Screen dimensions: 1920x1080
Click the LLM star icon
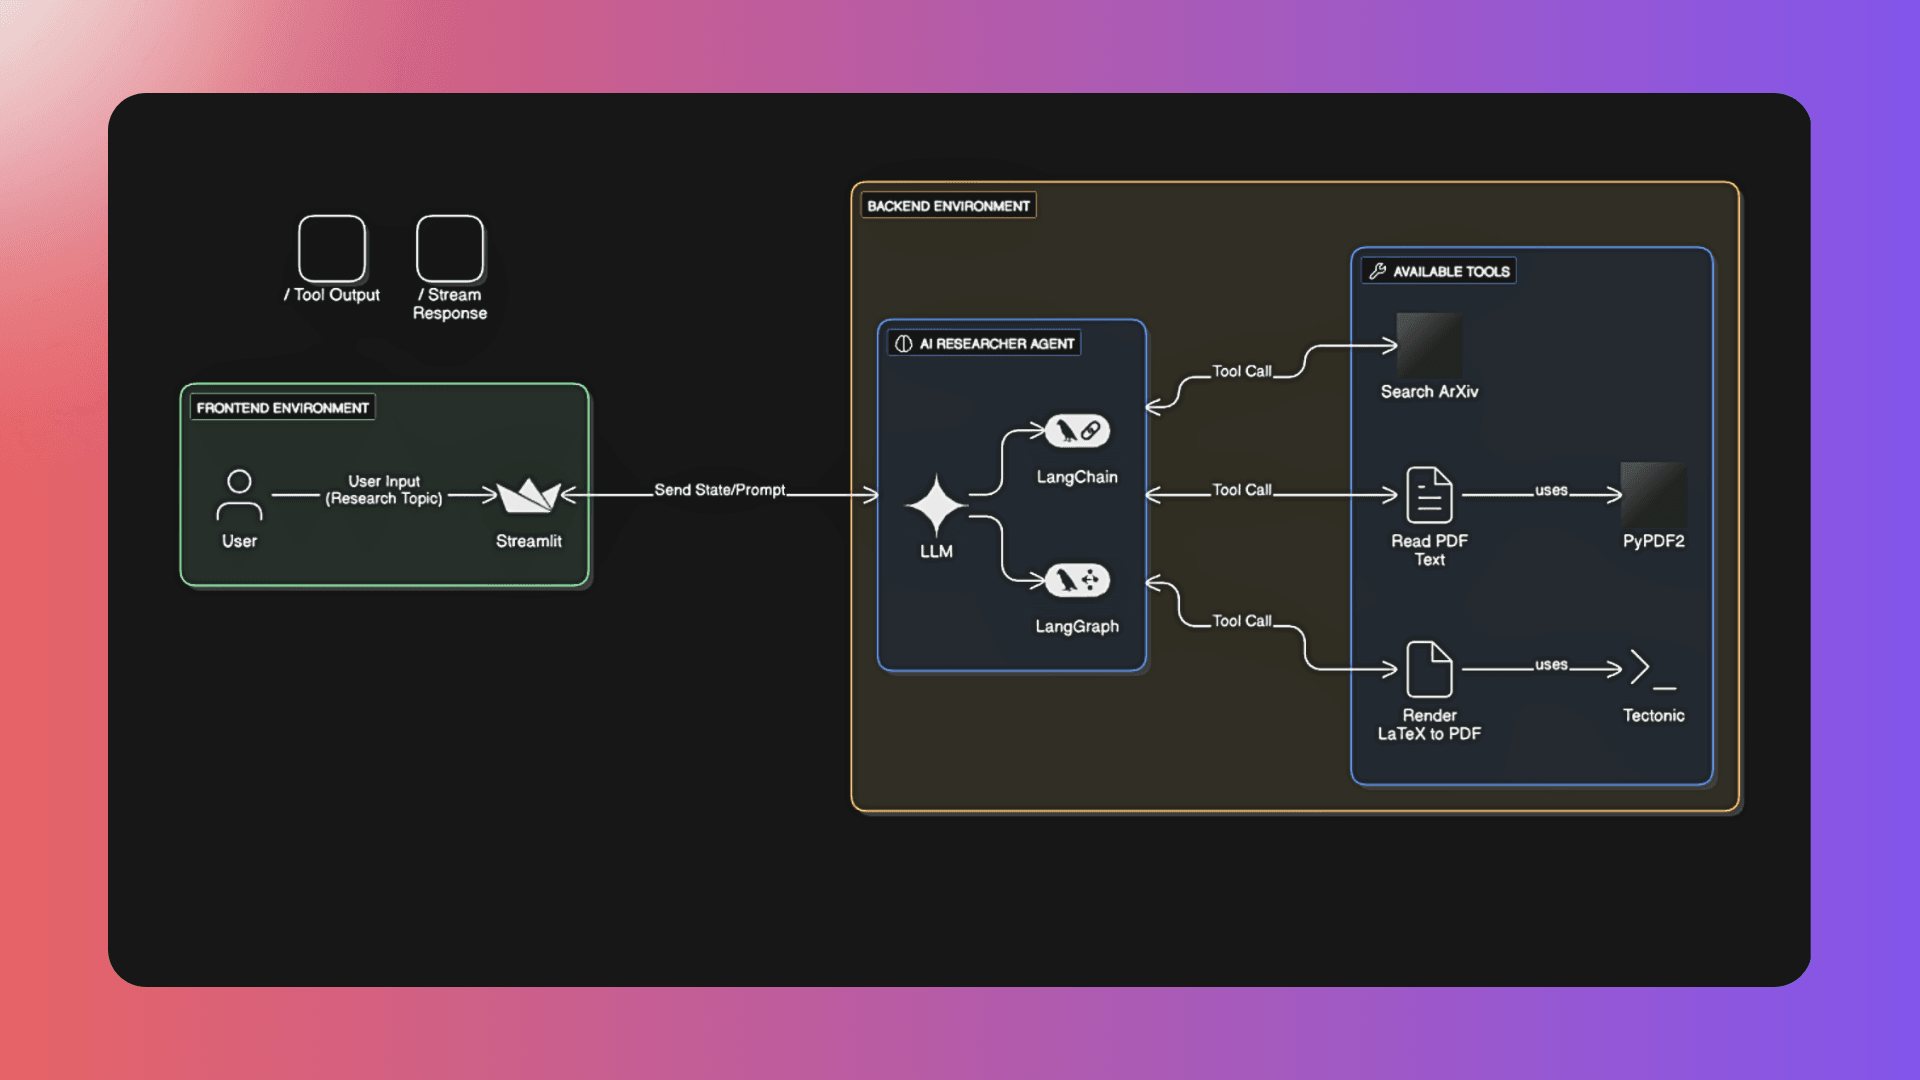point(936,506)
